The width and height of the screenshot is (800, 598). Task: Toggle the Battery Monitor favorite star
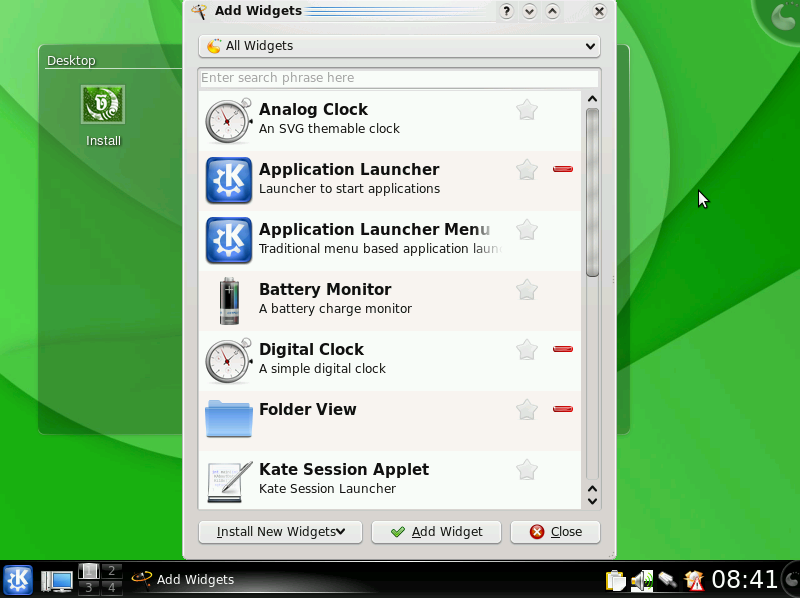527,290
